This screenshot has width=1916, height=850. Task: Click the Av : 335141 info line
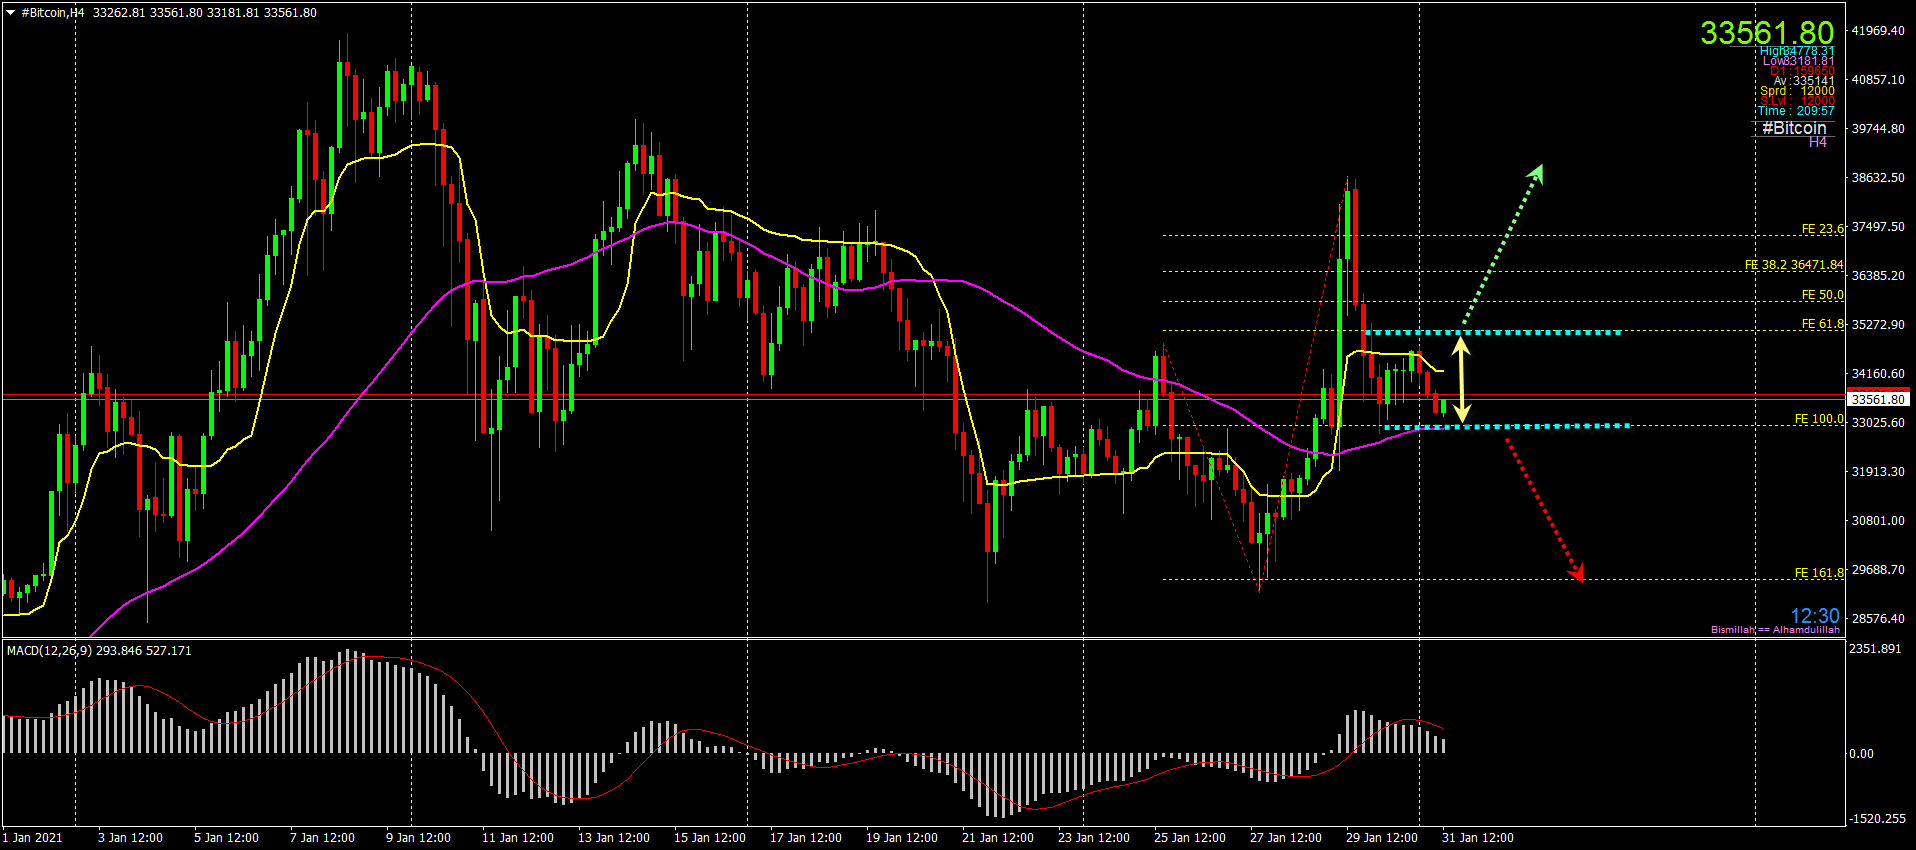pos(1804,81)
